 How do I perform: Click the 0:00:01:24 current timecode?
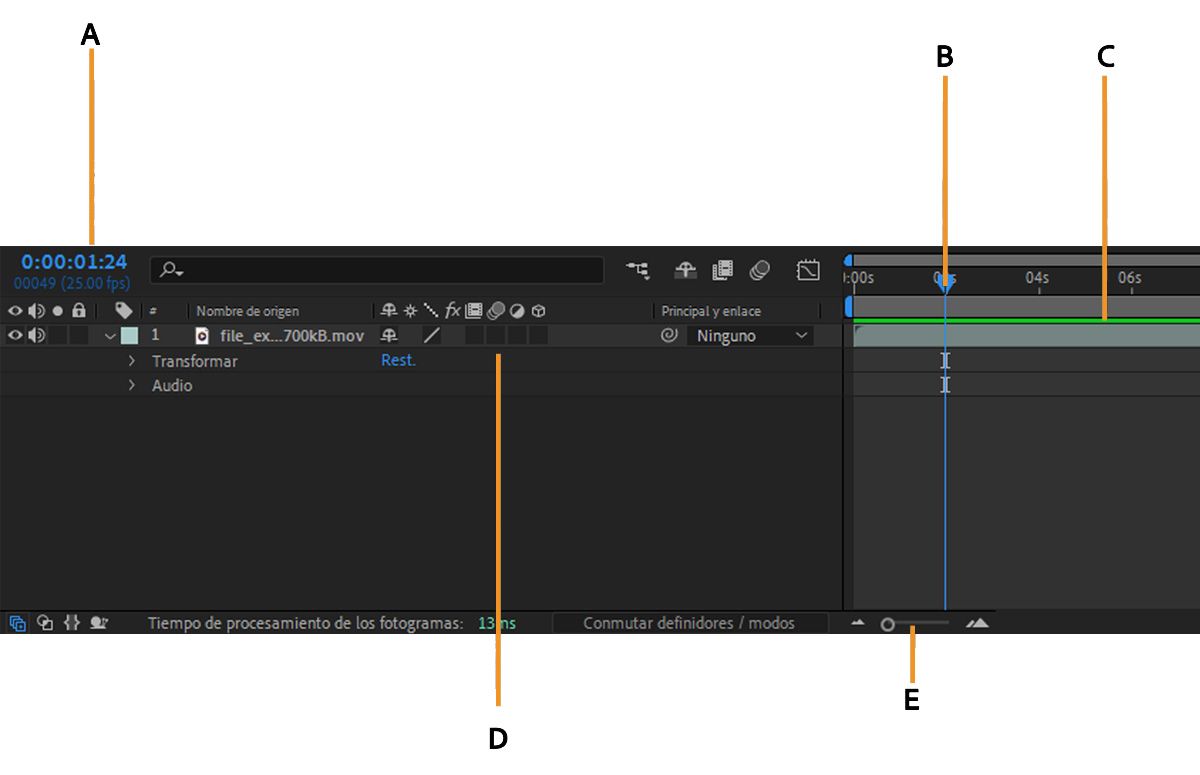click(x=74, y=262)
